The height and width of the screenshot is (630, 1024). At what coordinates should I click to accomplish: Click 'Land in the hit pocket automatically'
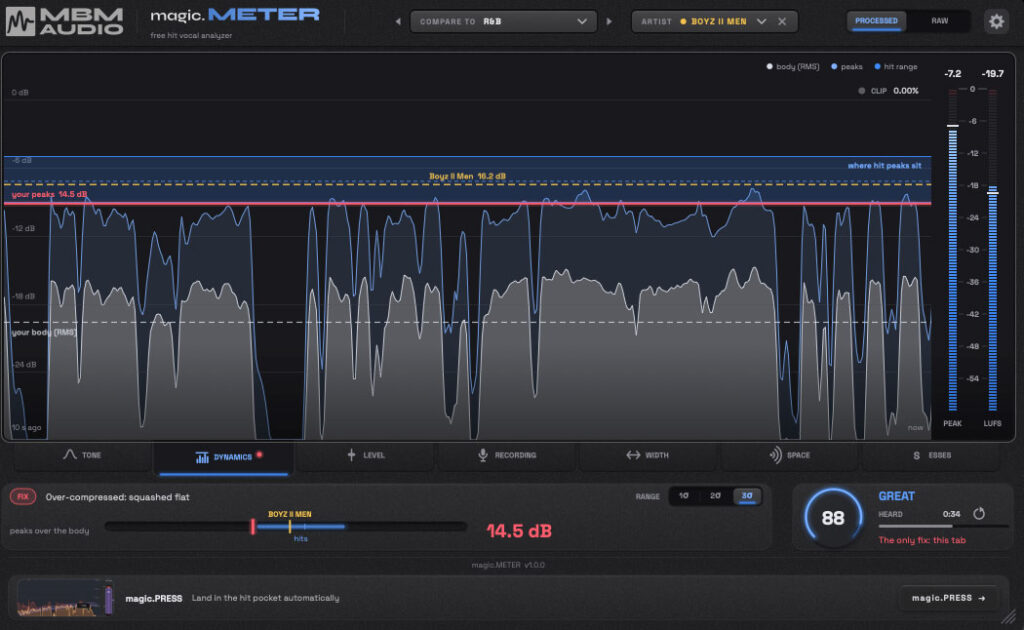pos(265,598)
